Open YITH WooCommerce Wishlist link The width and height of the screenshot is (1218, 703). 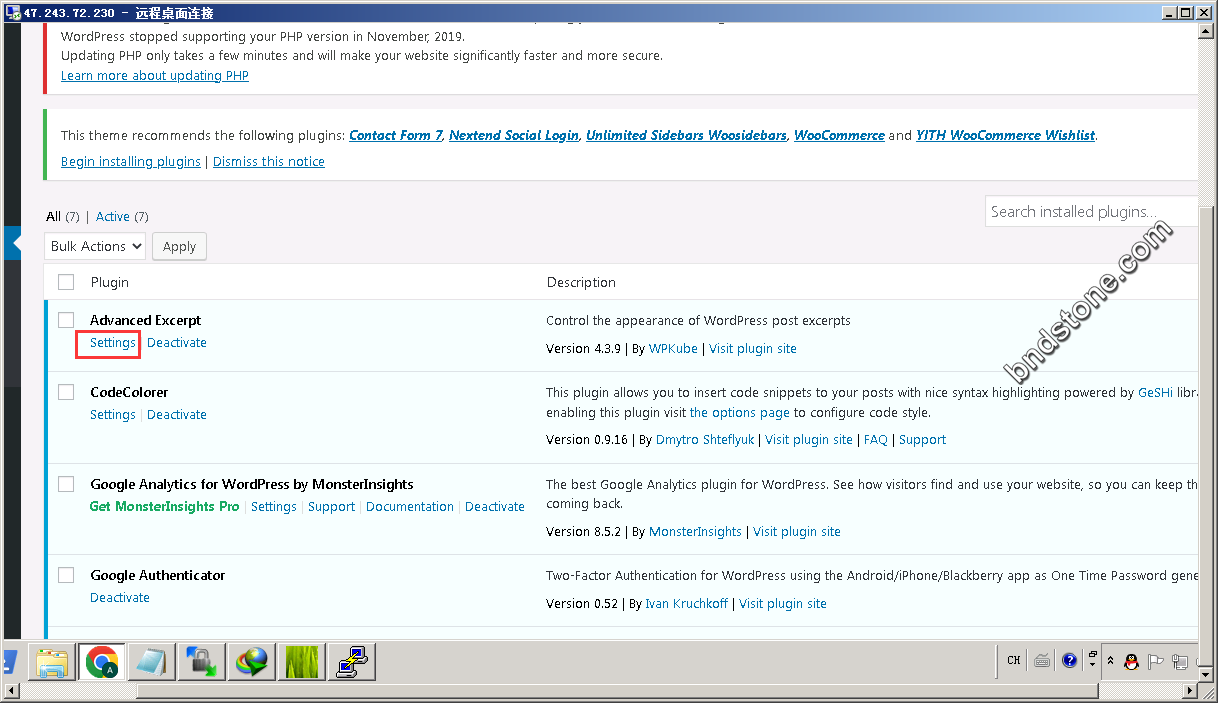(x=1006, y=135)
